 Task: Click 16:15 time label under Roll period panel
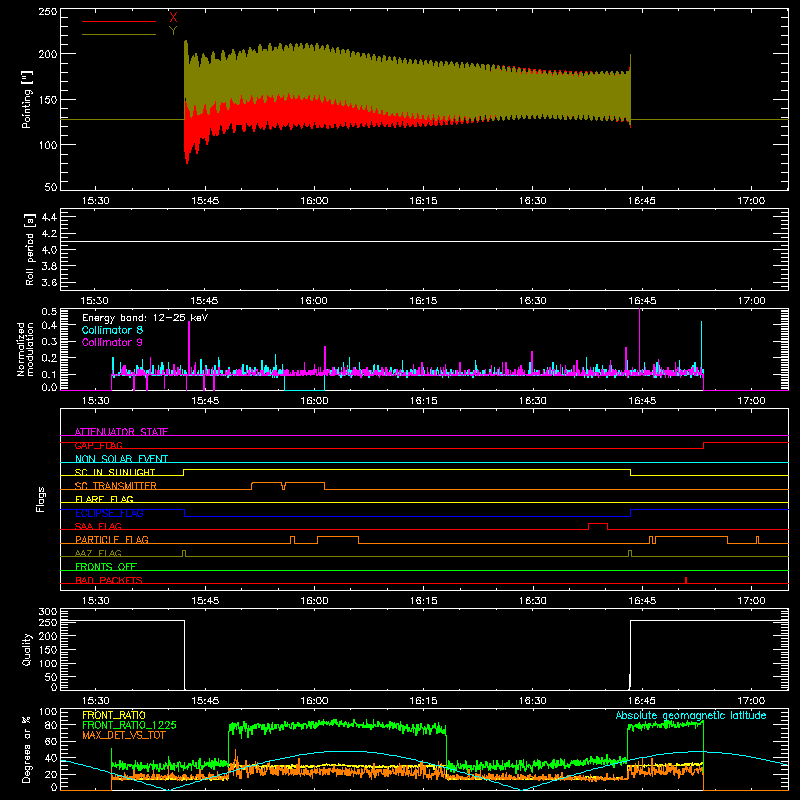(x=423, y=301)
